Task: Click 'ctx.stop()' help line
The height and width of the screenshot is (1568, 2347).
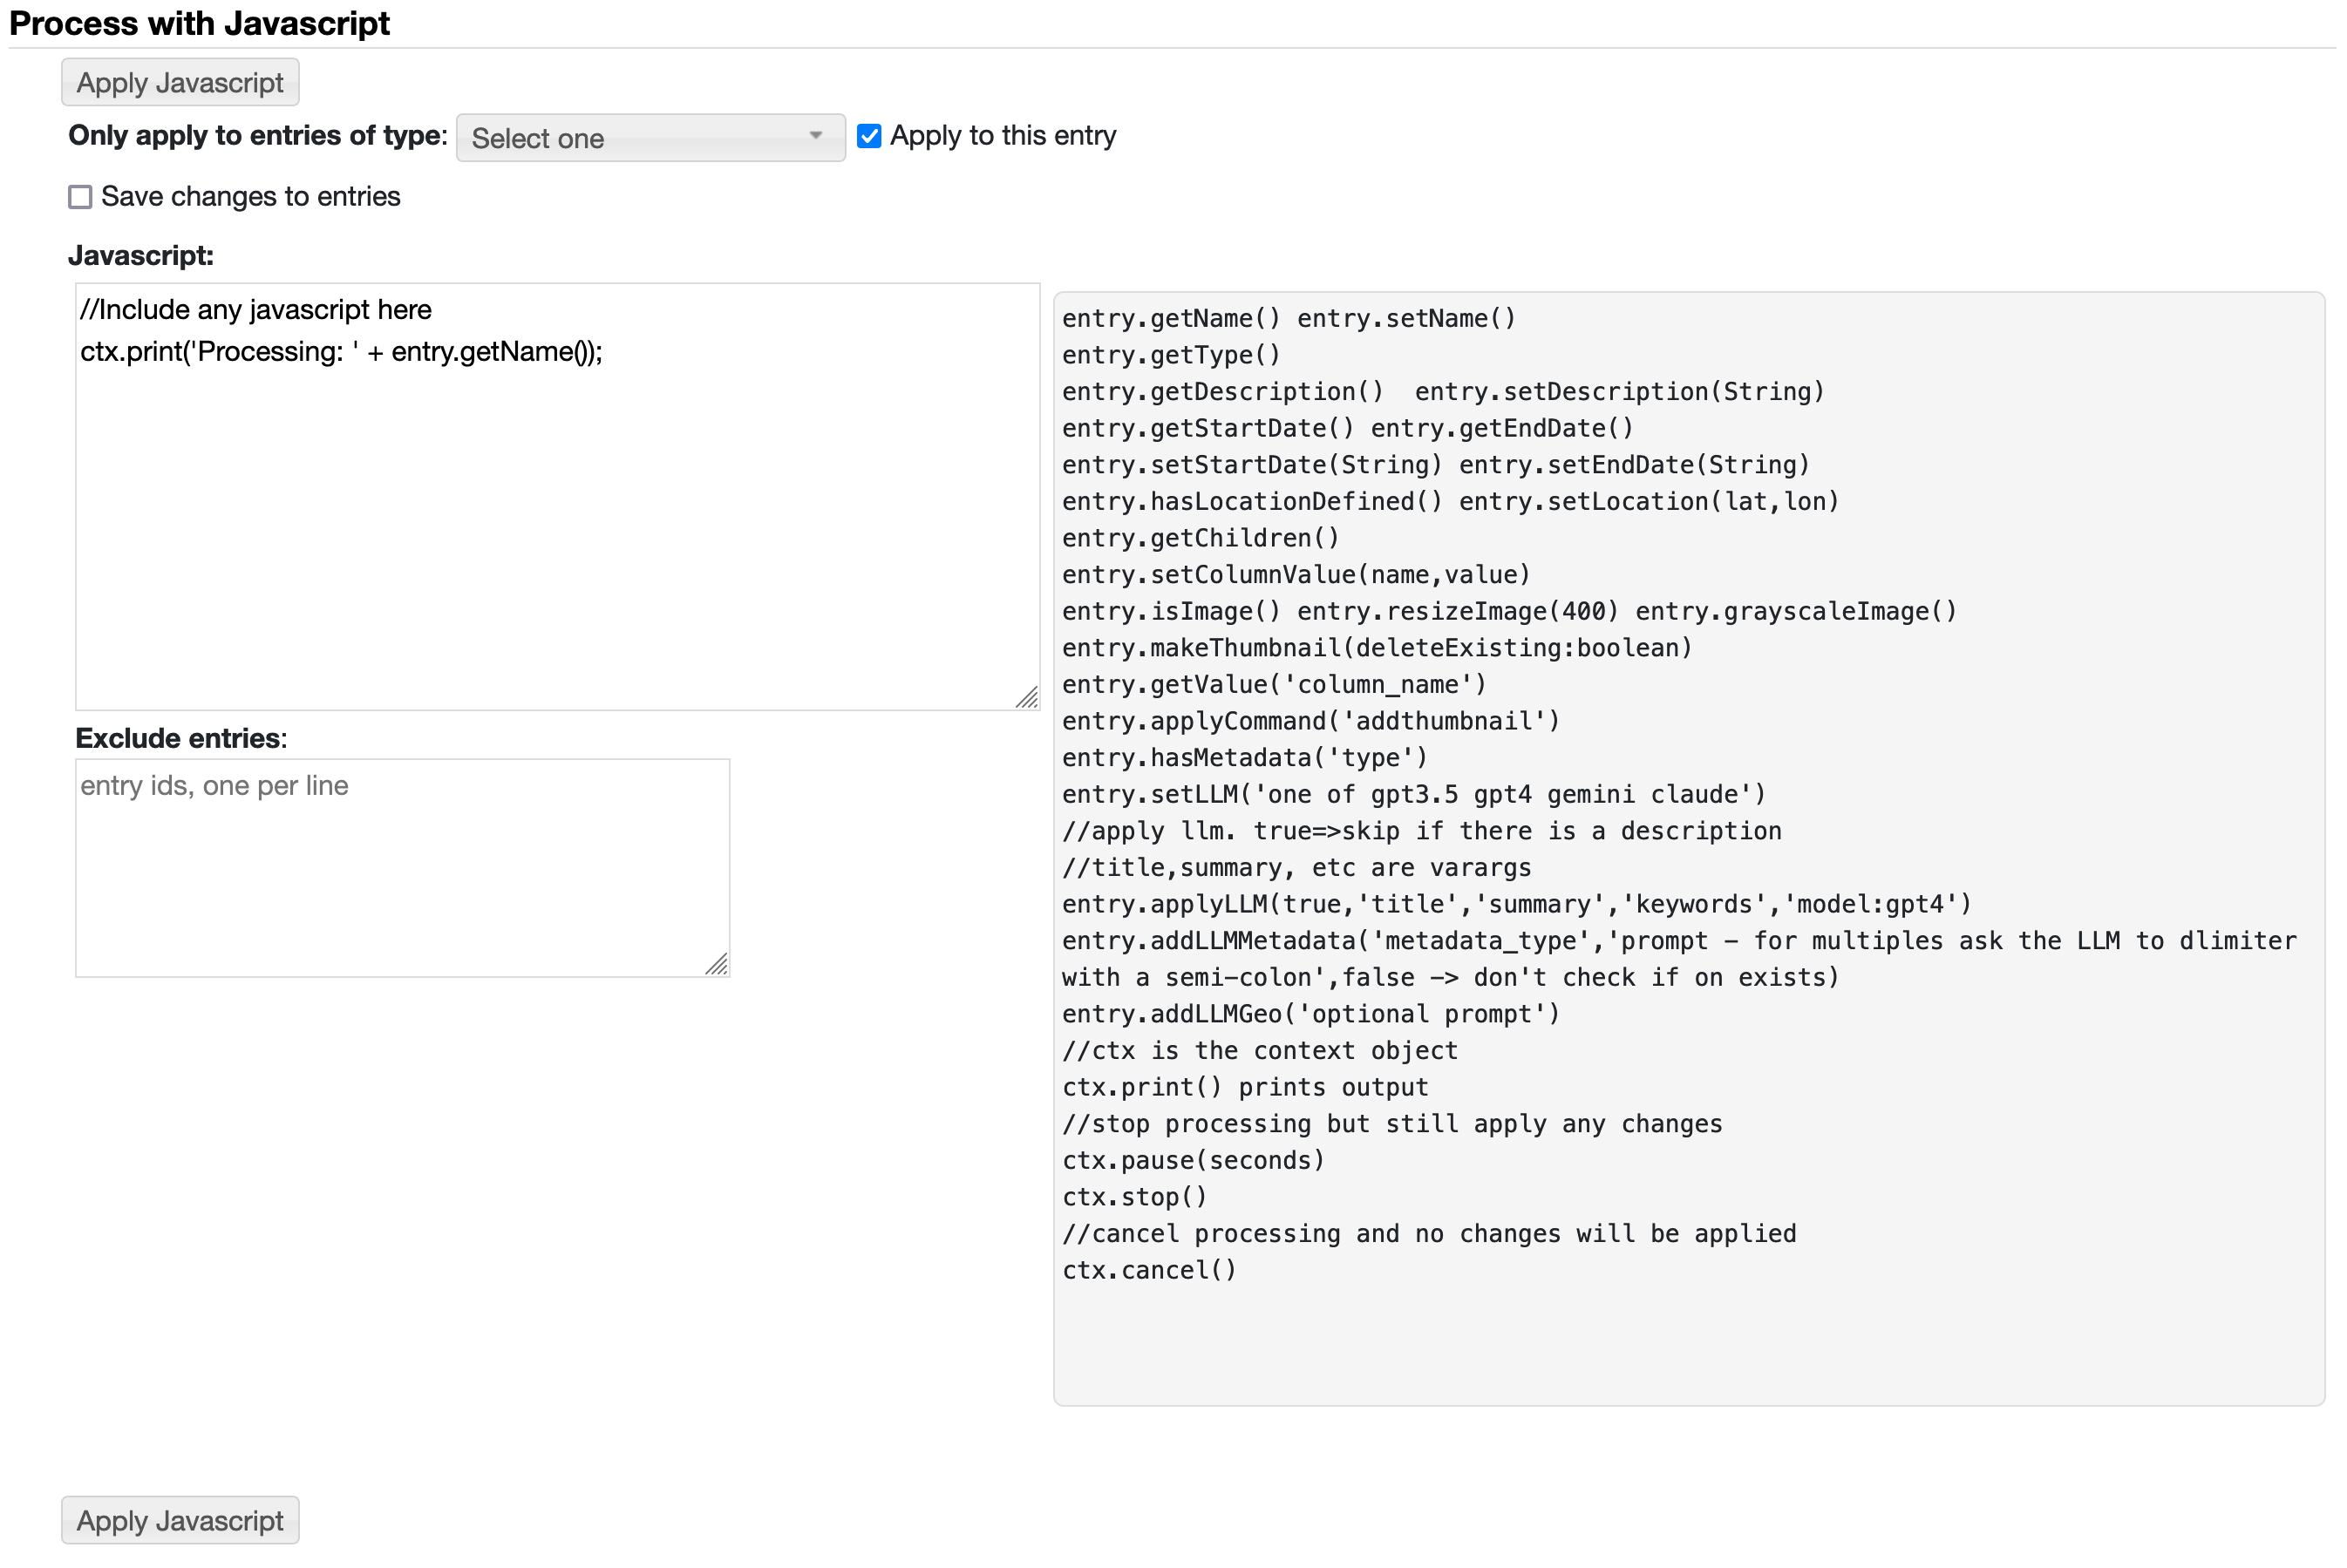Action: pos(1135,1197)
